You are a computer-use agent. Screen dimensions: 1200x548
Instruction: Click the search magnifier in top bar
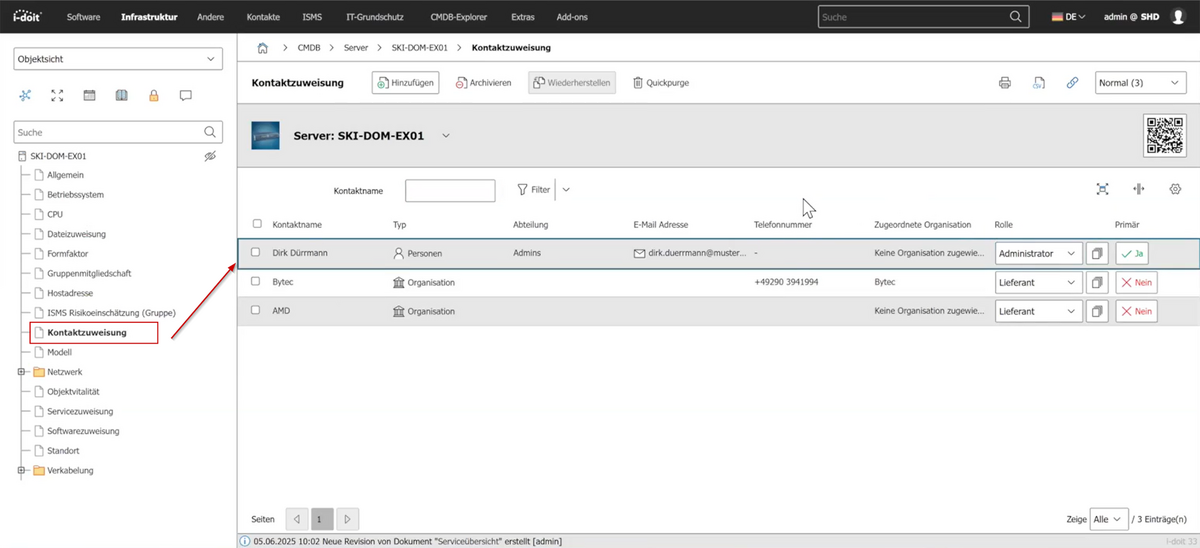tap(1017, 17)
